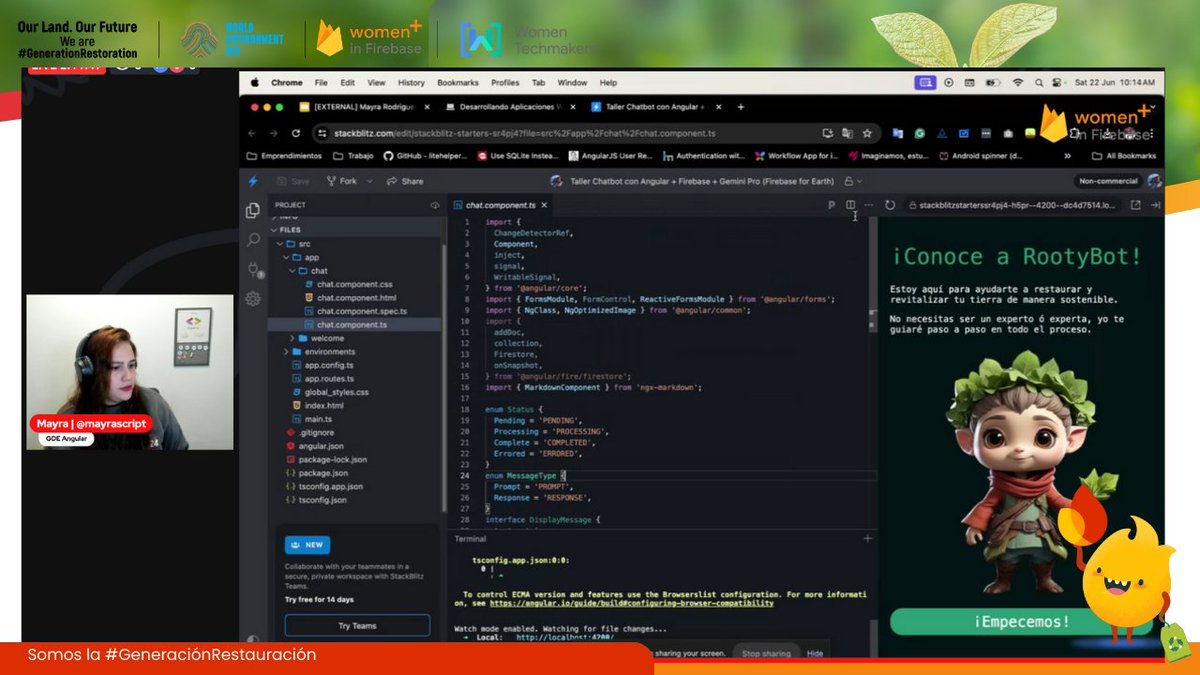The image size is (1200, 675).
Task: Open the Files explorer icon in StackBlitz sidebar
Action: [x=253, y=210]
